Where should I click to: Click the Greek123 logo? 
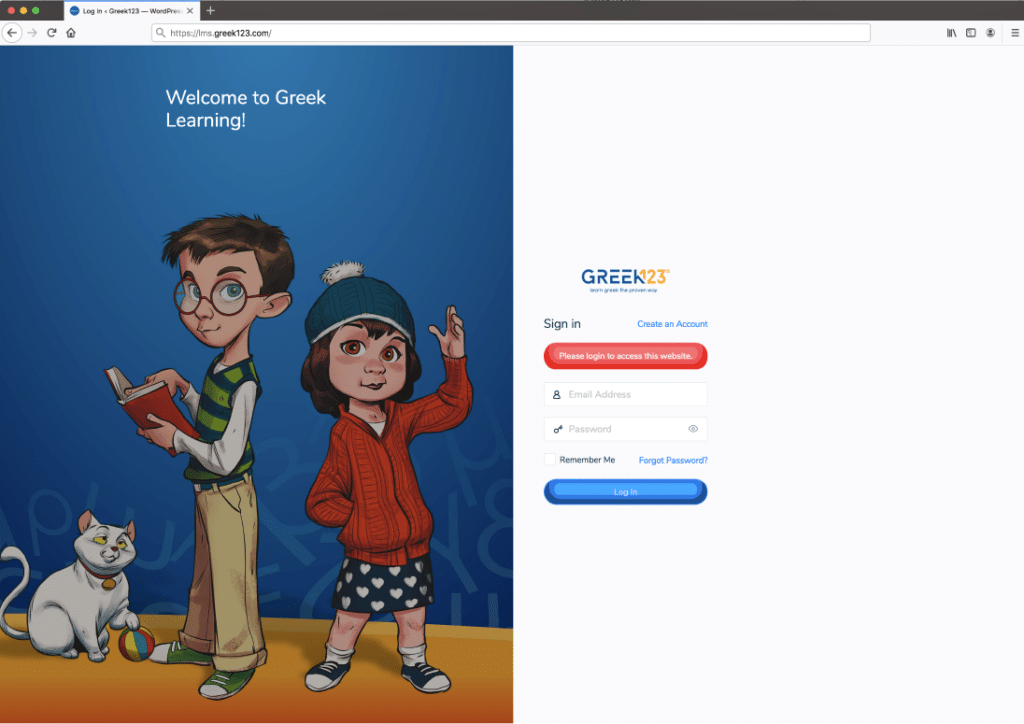point(625,280)
